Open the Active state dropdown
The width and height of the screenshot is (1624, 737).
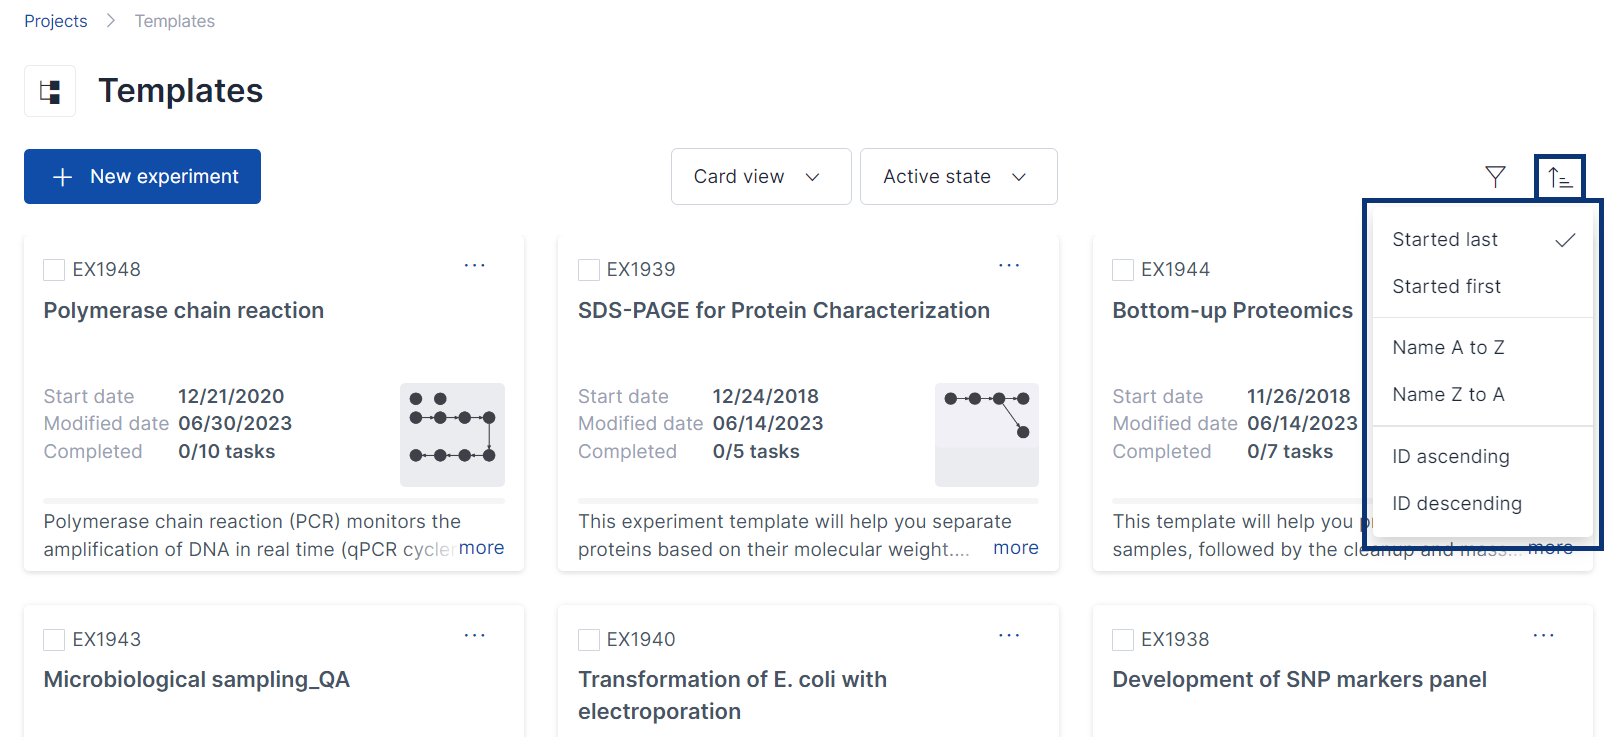[958, 177]
